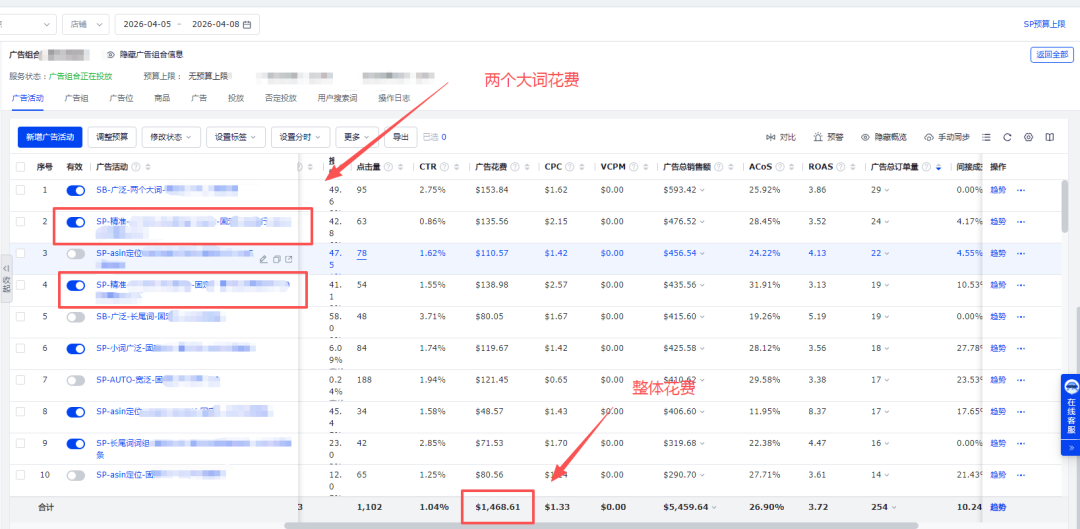The width and height of the screenshot is (1080, 529).
Task: Click help icon next to 广告活动 header
Action: 136,167
